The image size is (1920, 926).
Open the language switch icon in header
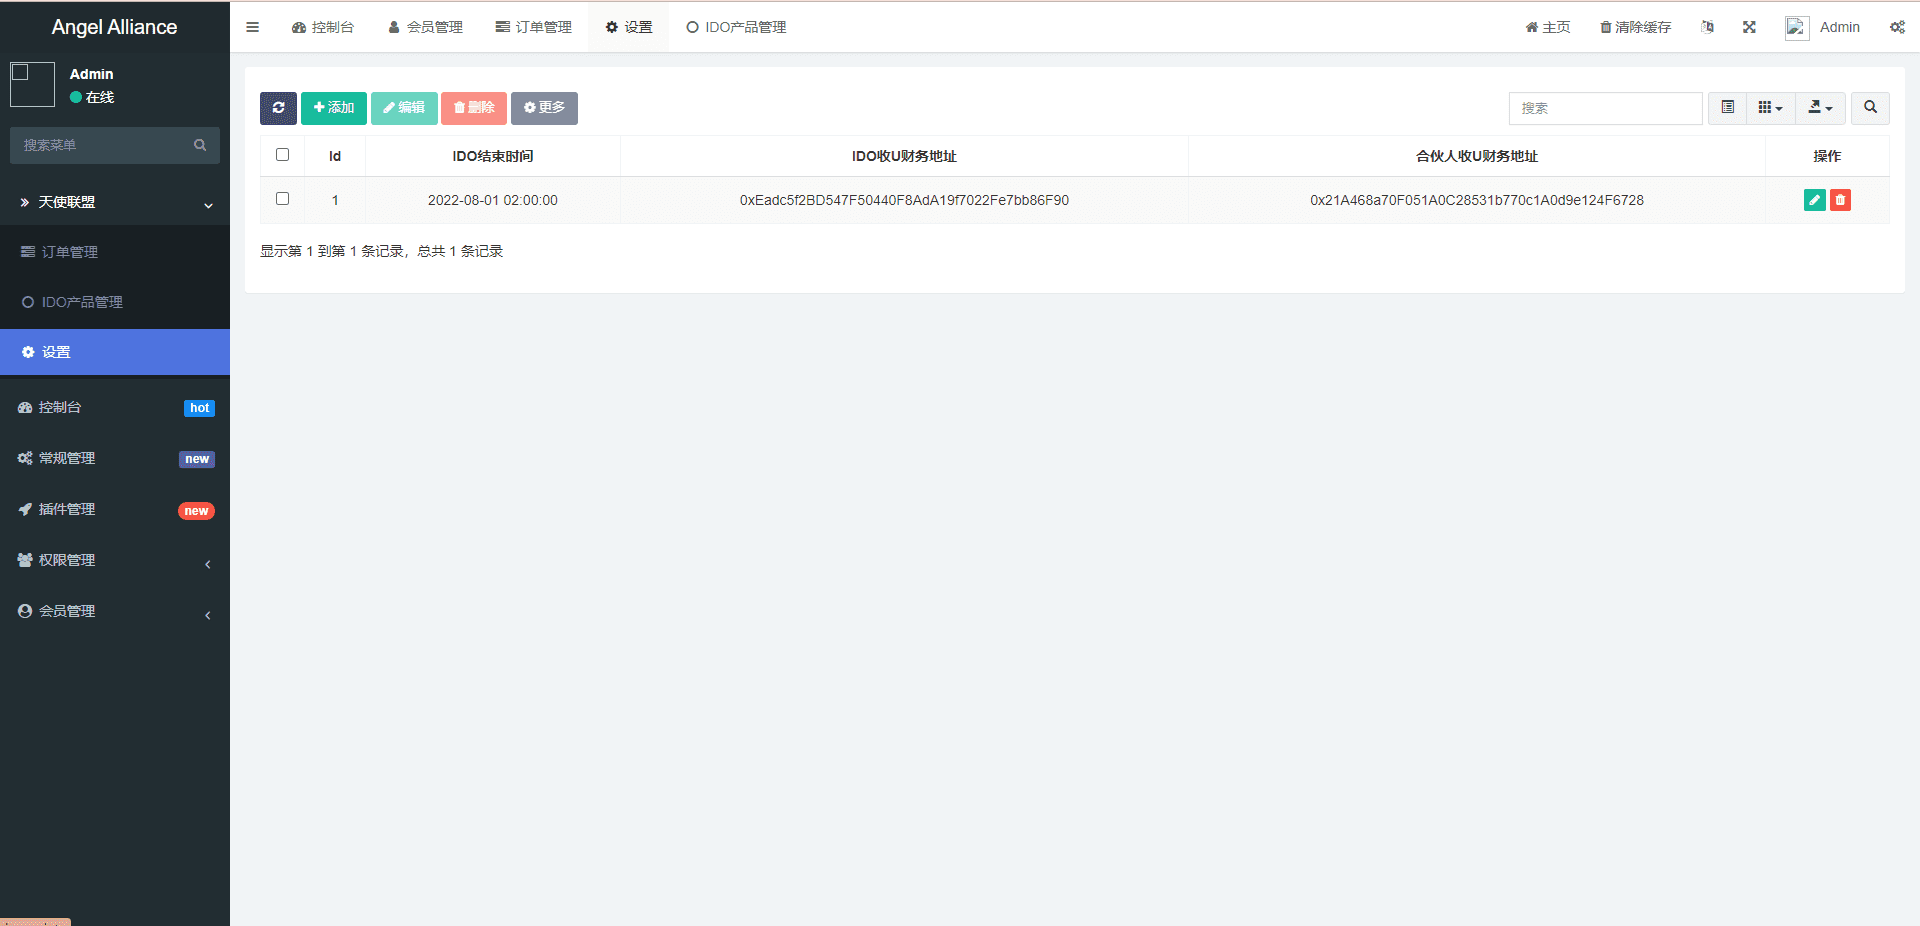(x=1707, y=27)
